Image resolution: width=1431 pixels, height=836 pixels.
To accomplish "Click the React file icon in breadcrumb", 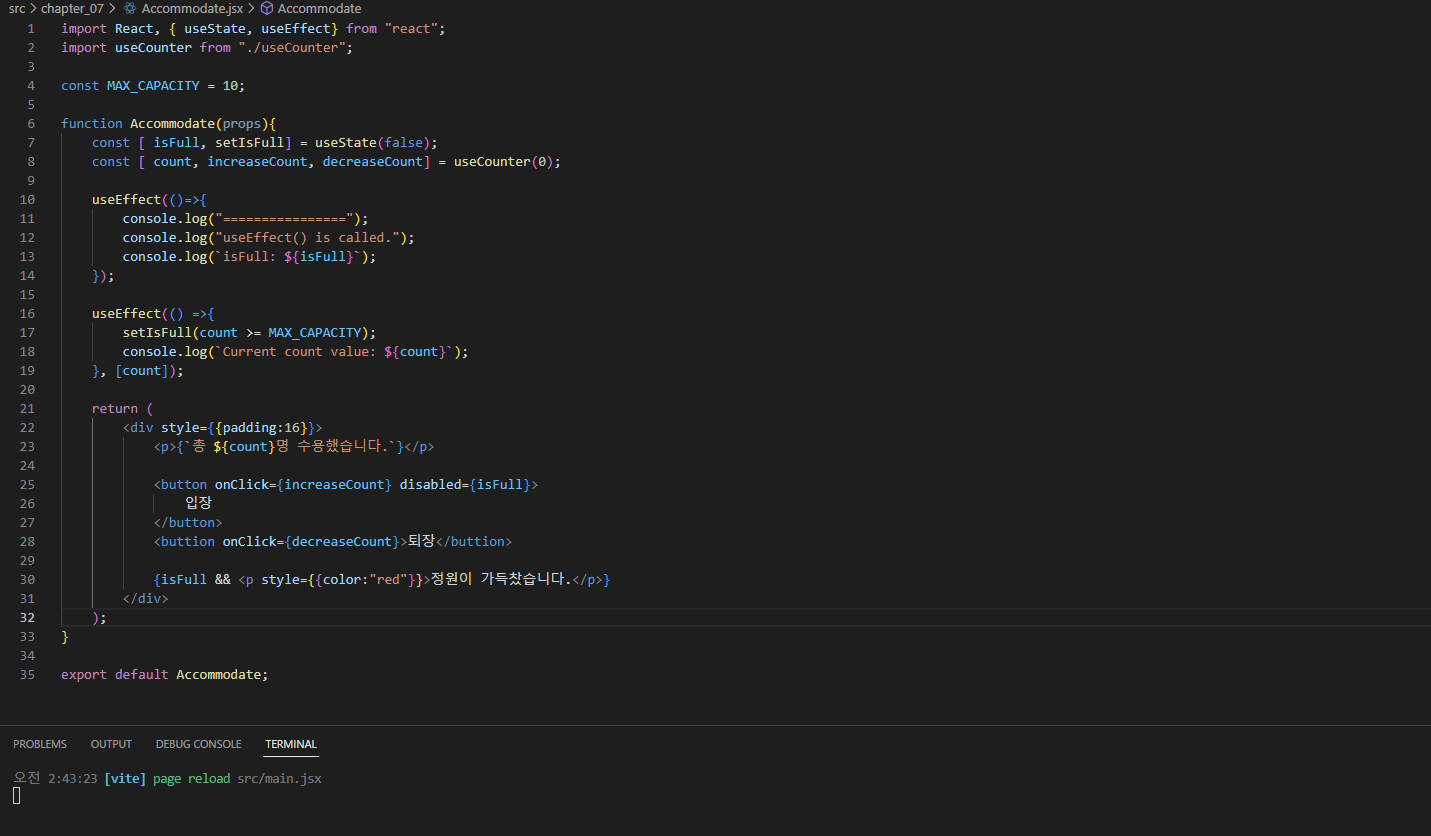I will click(130, 8).
